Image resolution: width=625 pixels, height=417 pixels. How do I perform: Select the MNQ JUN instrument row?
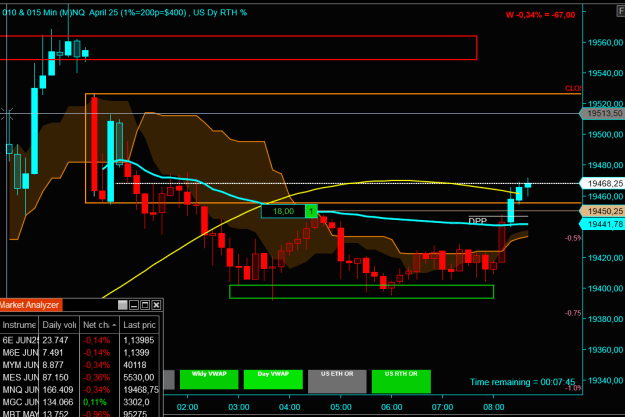tap(80, 389)
